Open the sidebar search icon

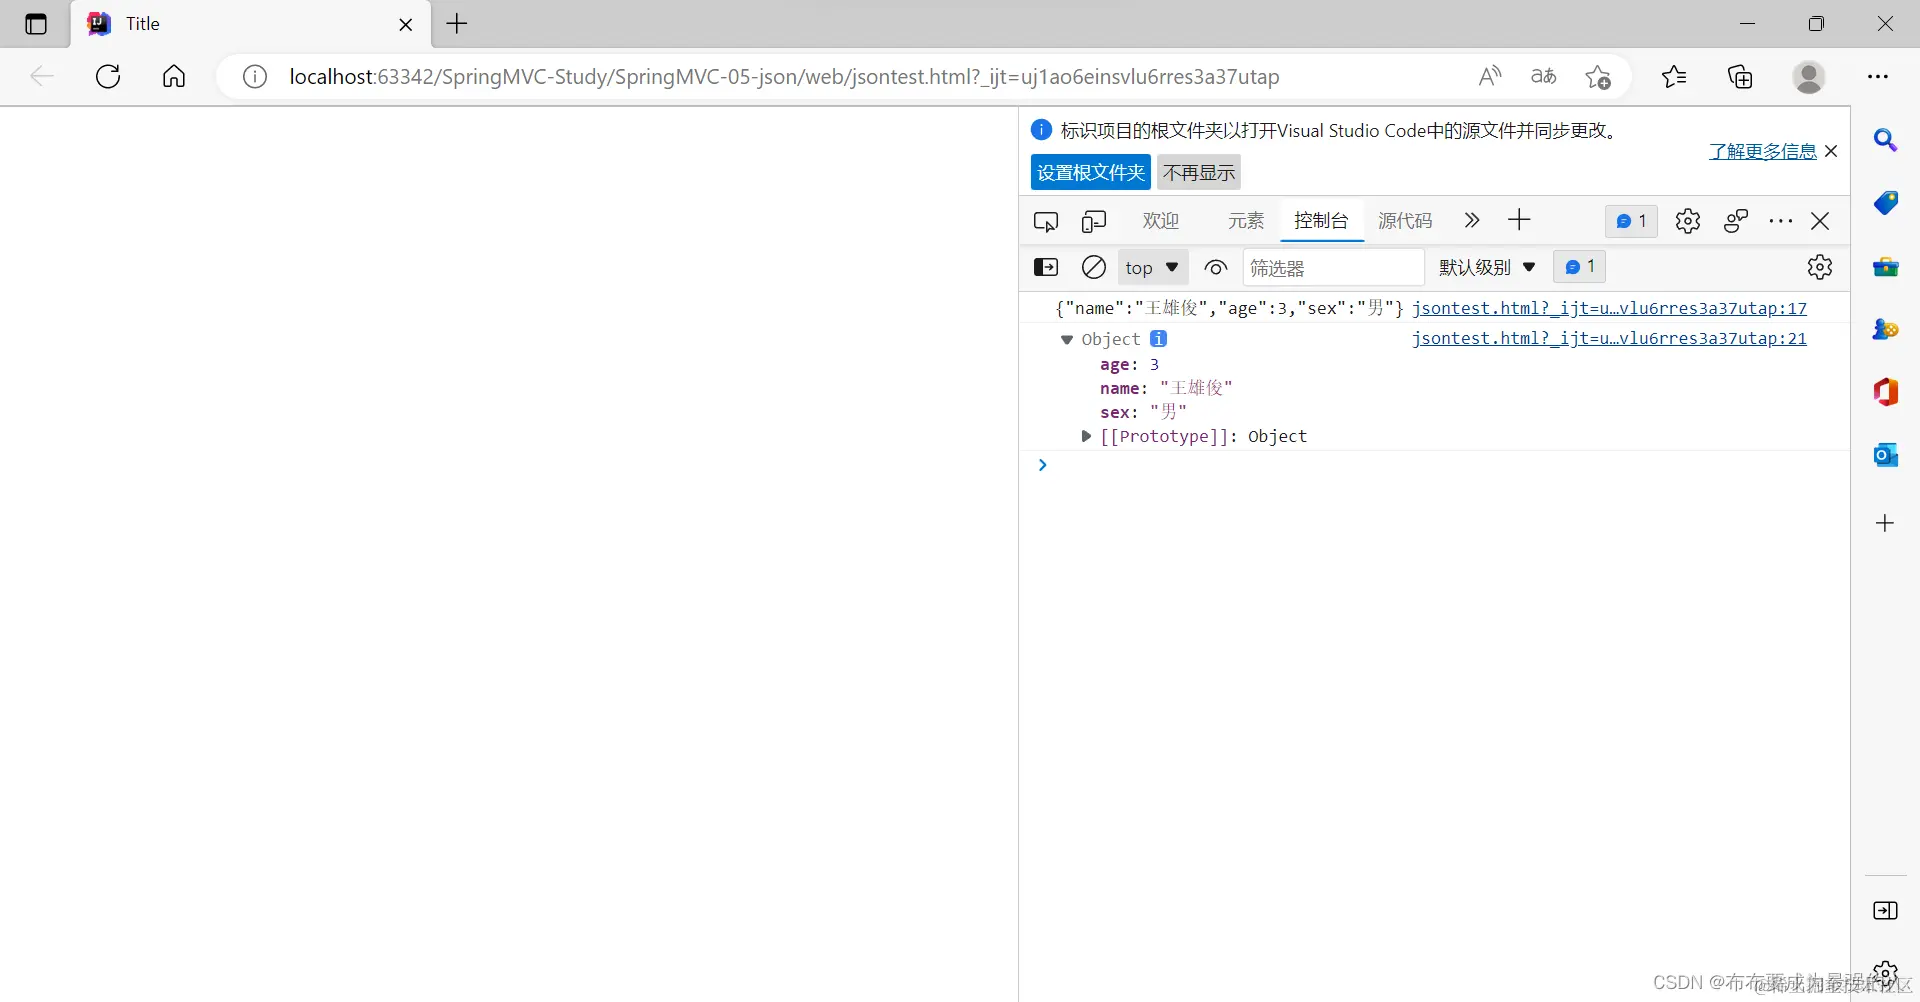click(1885, 140)
